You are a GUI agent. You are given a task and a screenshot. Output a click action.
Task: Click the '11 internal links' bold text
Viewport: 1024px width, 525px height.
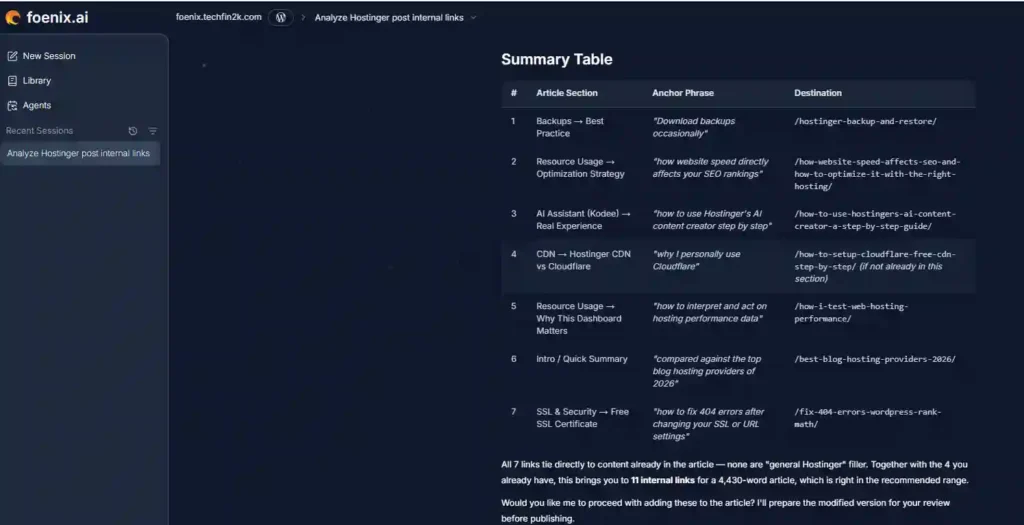coord(662,481)
